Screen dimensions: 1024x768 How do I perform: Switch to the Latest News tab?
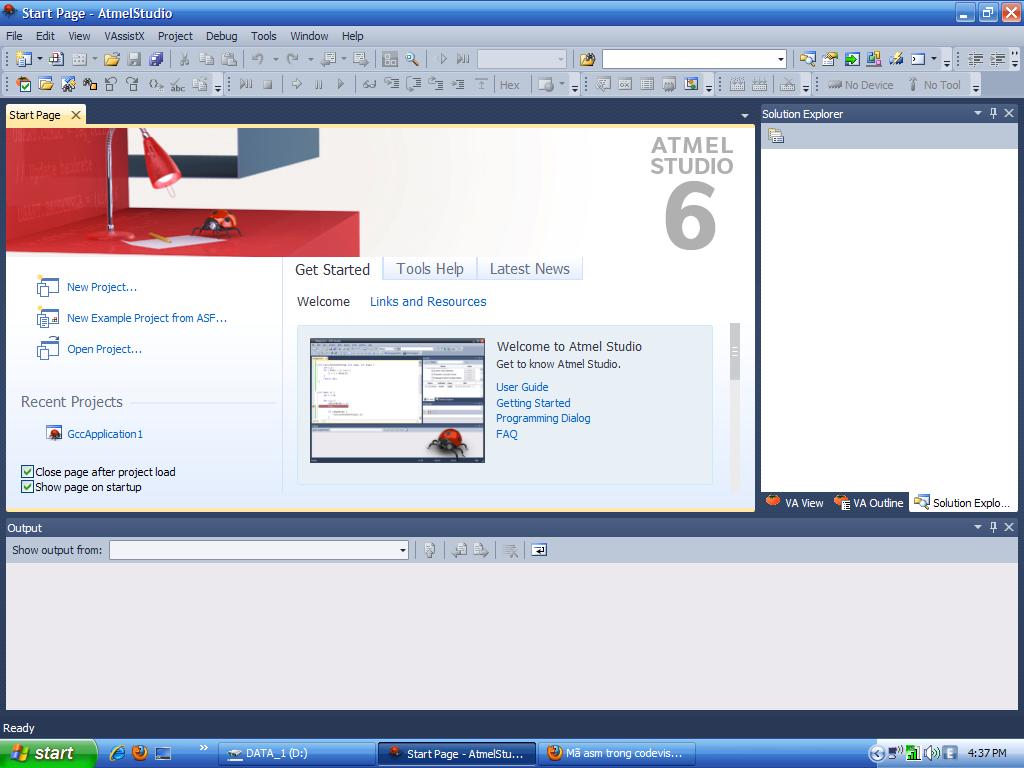[530, 269]
